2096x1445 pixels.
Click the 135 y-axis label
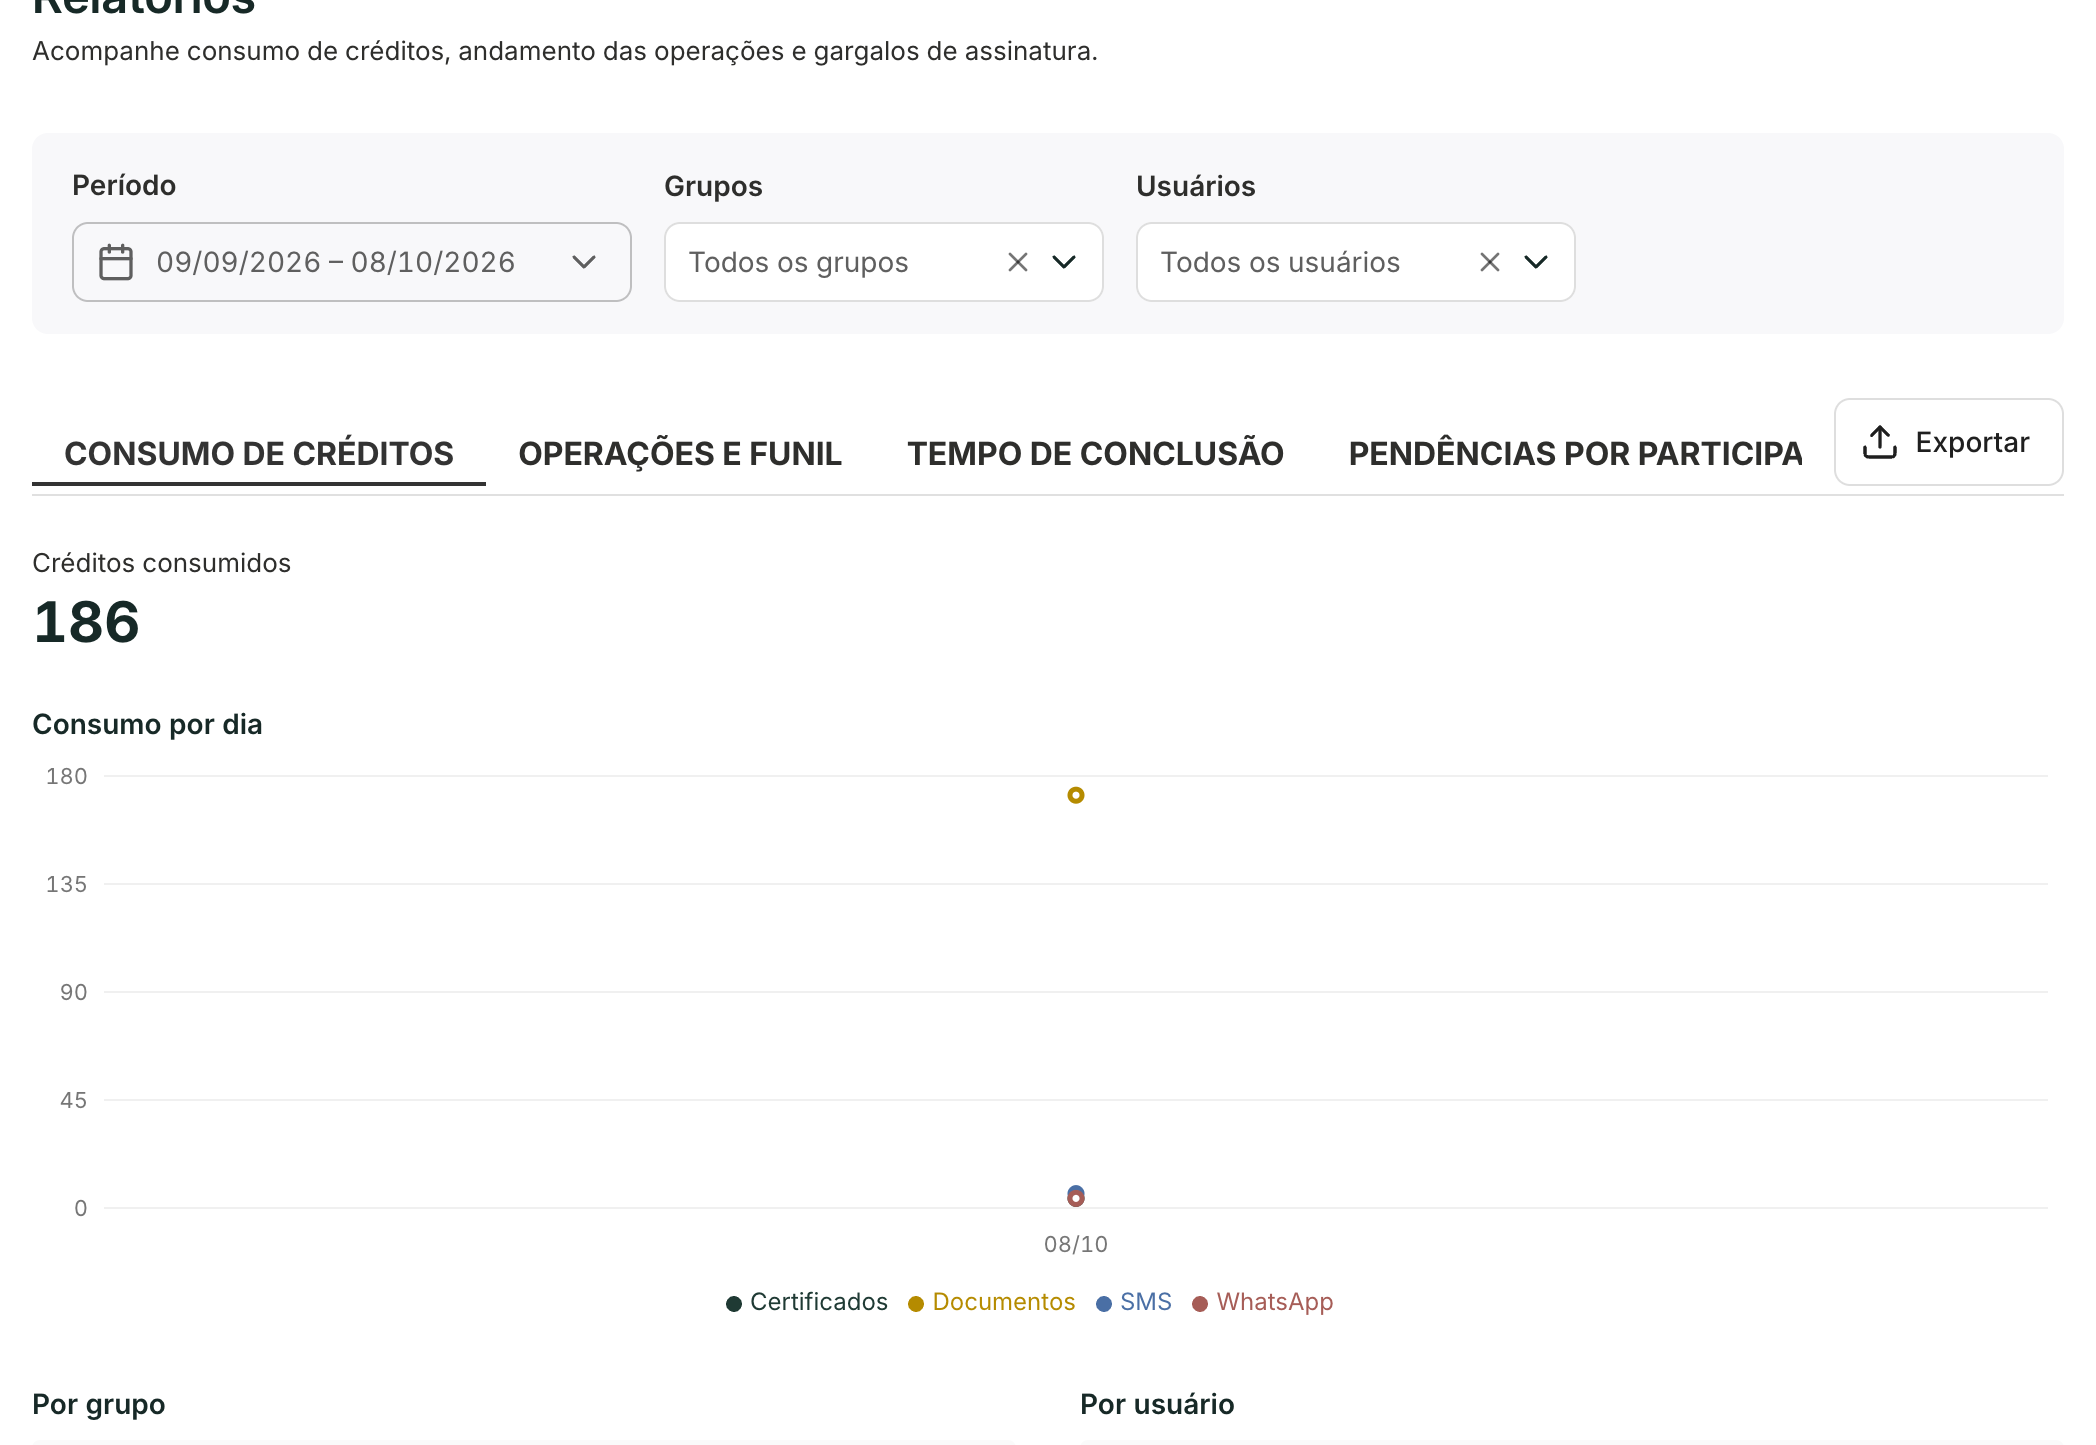67,884
